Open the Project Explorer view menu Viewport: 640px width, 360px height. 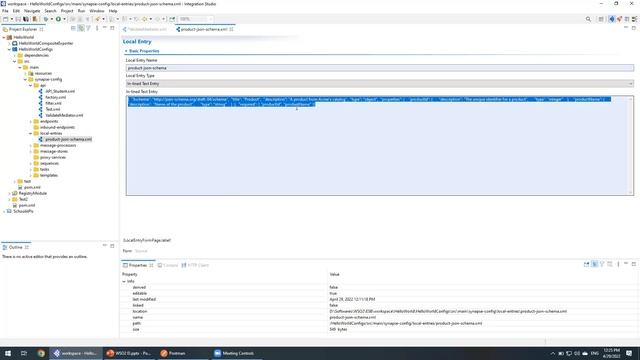pyautogui.click(x=97, y=28)
